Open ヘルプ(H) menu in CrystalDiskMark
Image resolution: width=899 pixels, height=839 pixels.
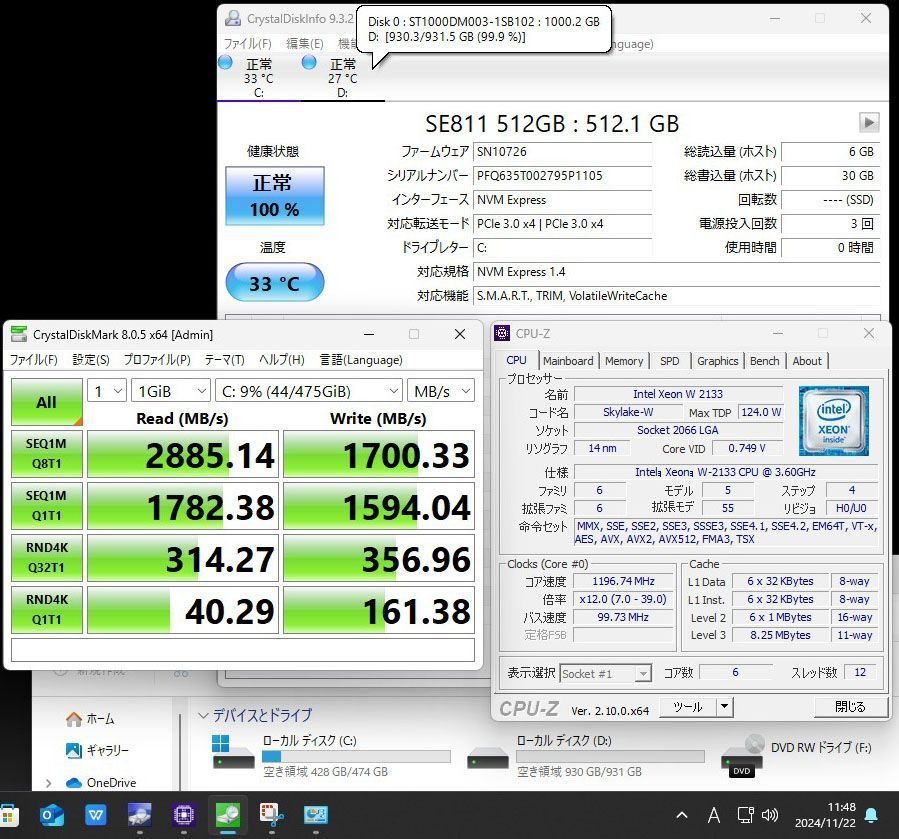pos(282,360)
